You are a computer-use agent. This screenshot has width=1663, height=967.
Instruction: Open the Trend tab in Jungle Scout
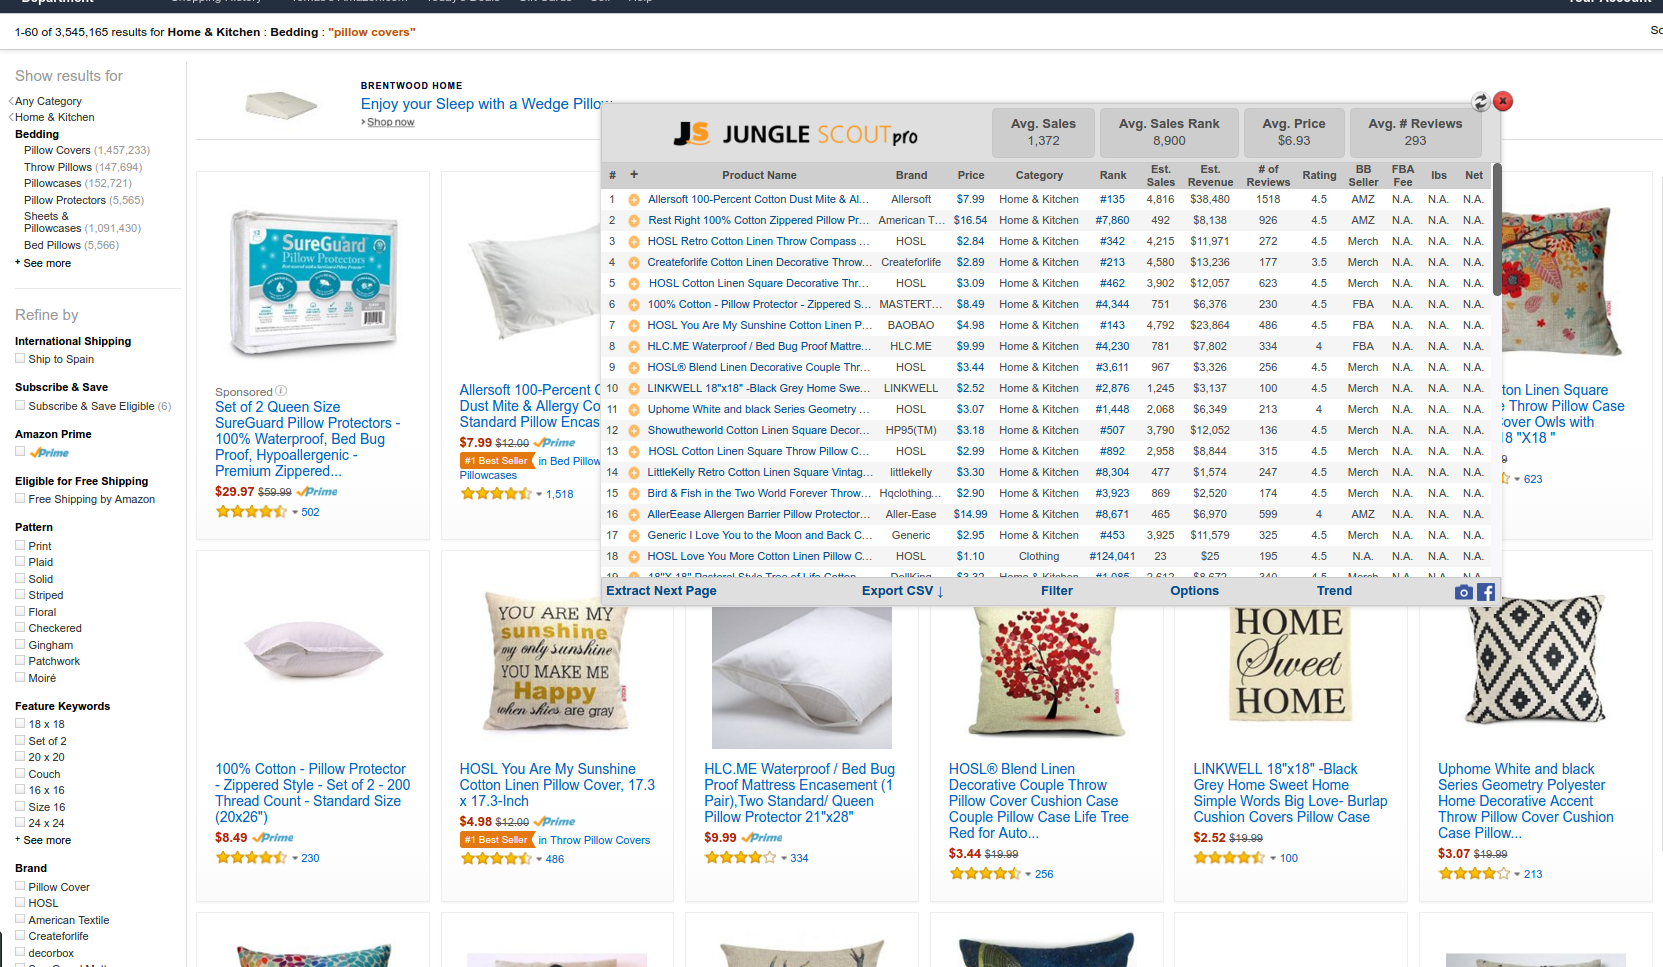(x=1334, y=591)
